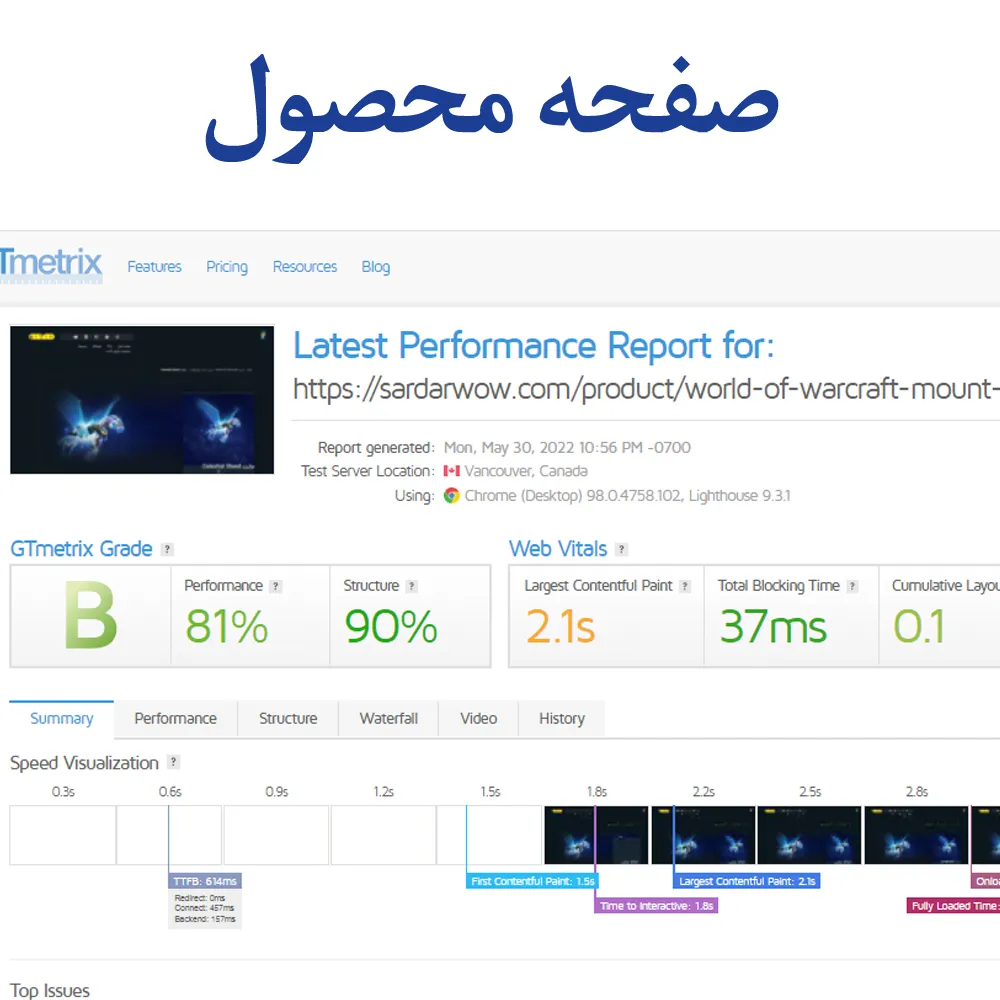The image size is (1000, 1000).
Task: Click the Largest Contentful Paint help icon
Action: tap(685, 587)
